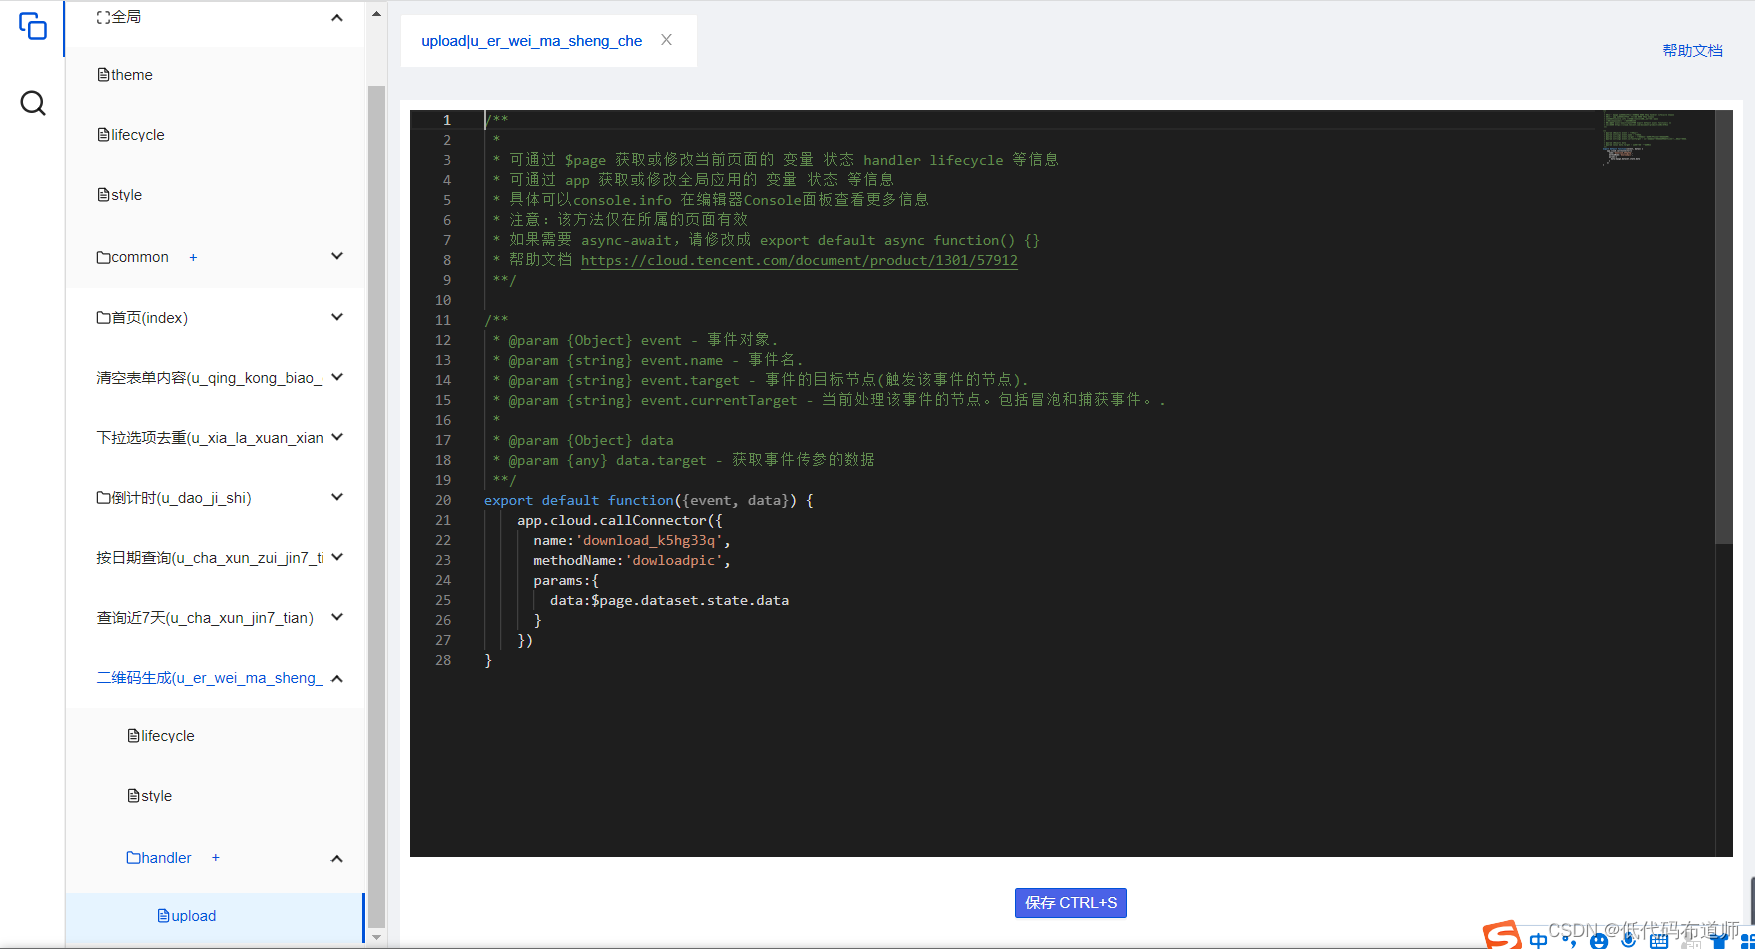Save code with 保存 CTRL+S button

click(x=1070, y=903)
